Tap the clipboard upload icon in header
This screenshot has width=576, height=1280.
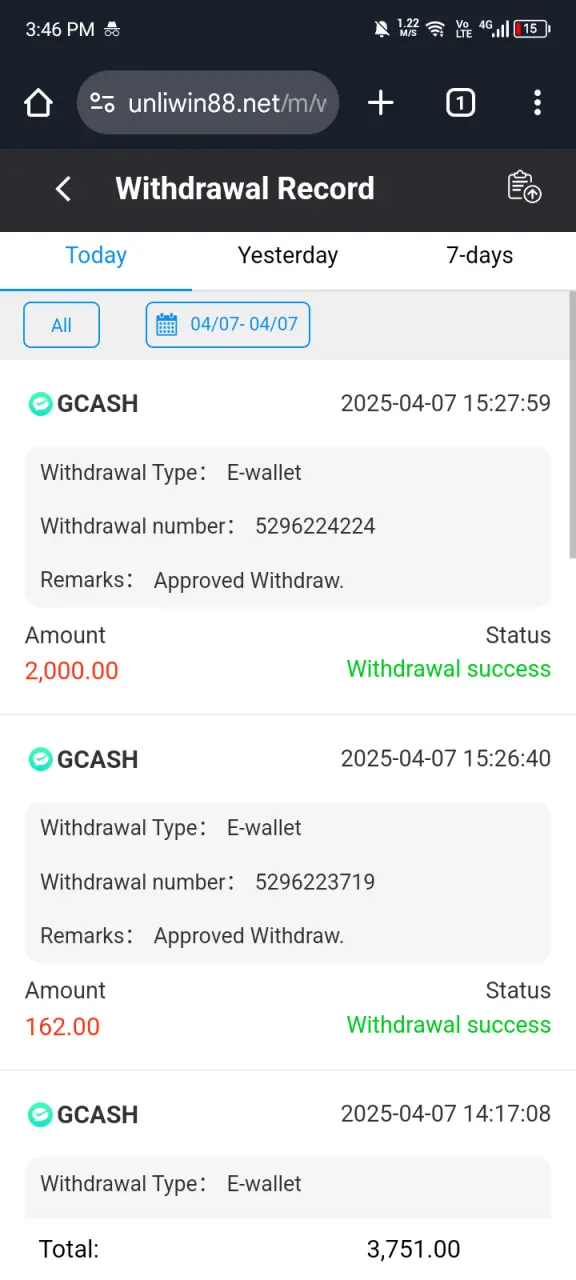pyautogui.click(x=524, y=188)
